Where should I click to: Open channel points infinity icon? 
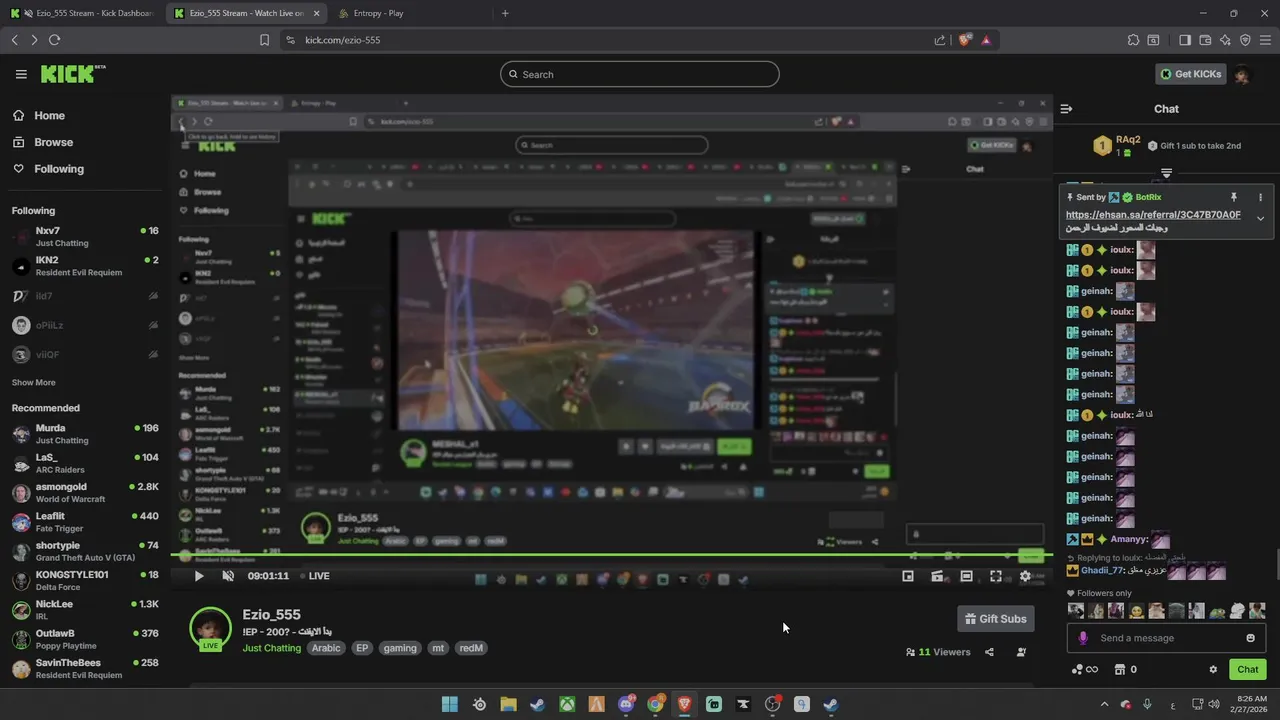tap(1085, 670)
